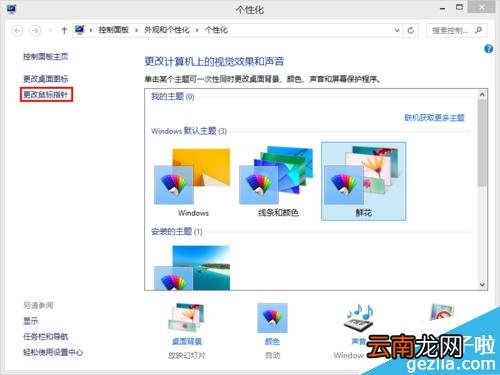This screenshot has height=375, width=500.
Task: Click the 个性化 breadcrumb
Action: coord(216,30)
